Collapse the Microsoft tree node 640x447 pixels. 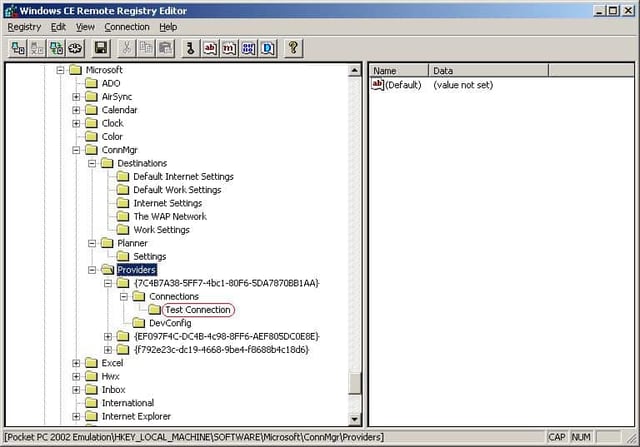(x=60, y=70)
